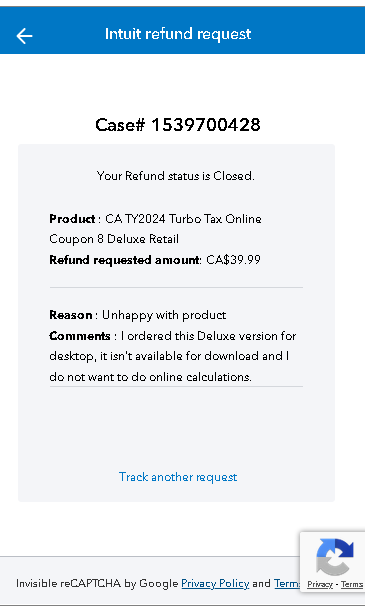Click the reCAPTCHA logo badge
365x606 pixels.
coord(334,557)
